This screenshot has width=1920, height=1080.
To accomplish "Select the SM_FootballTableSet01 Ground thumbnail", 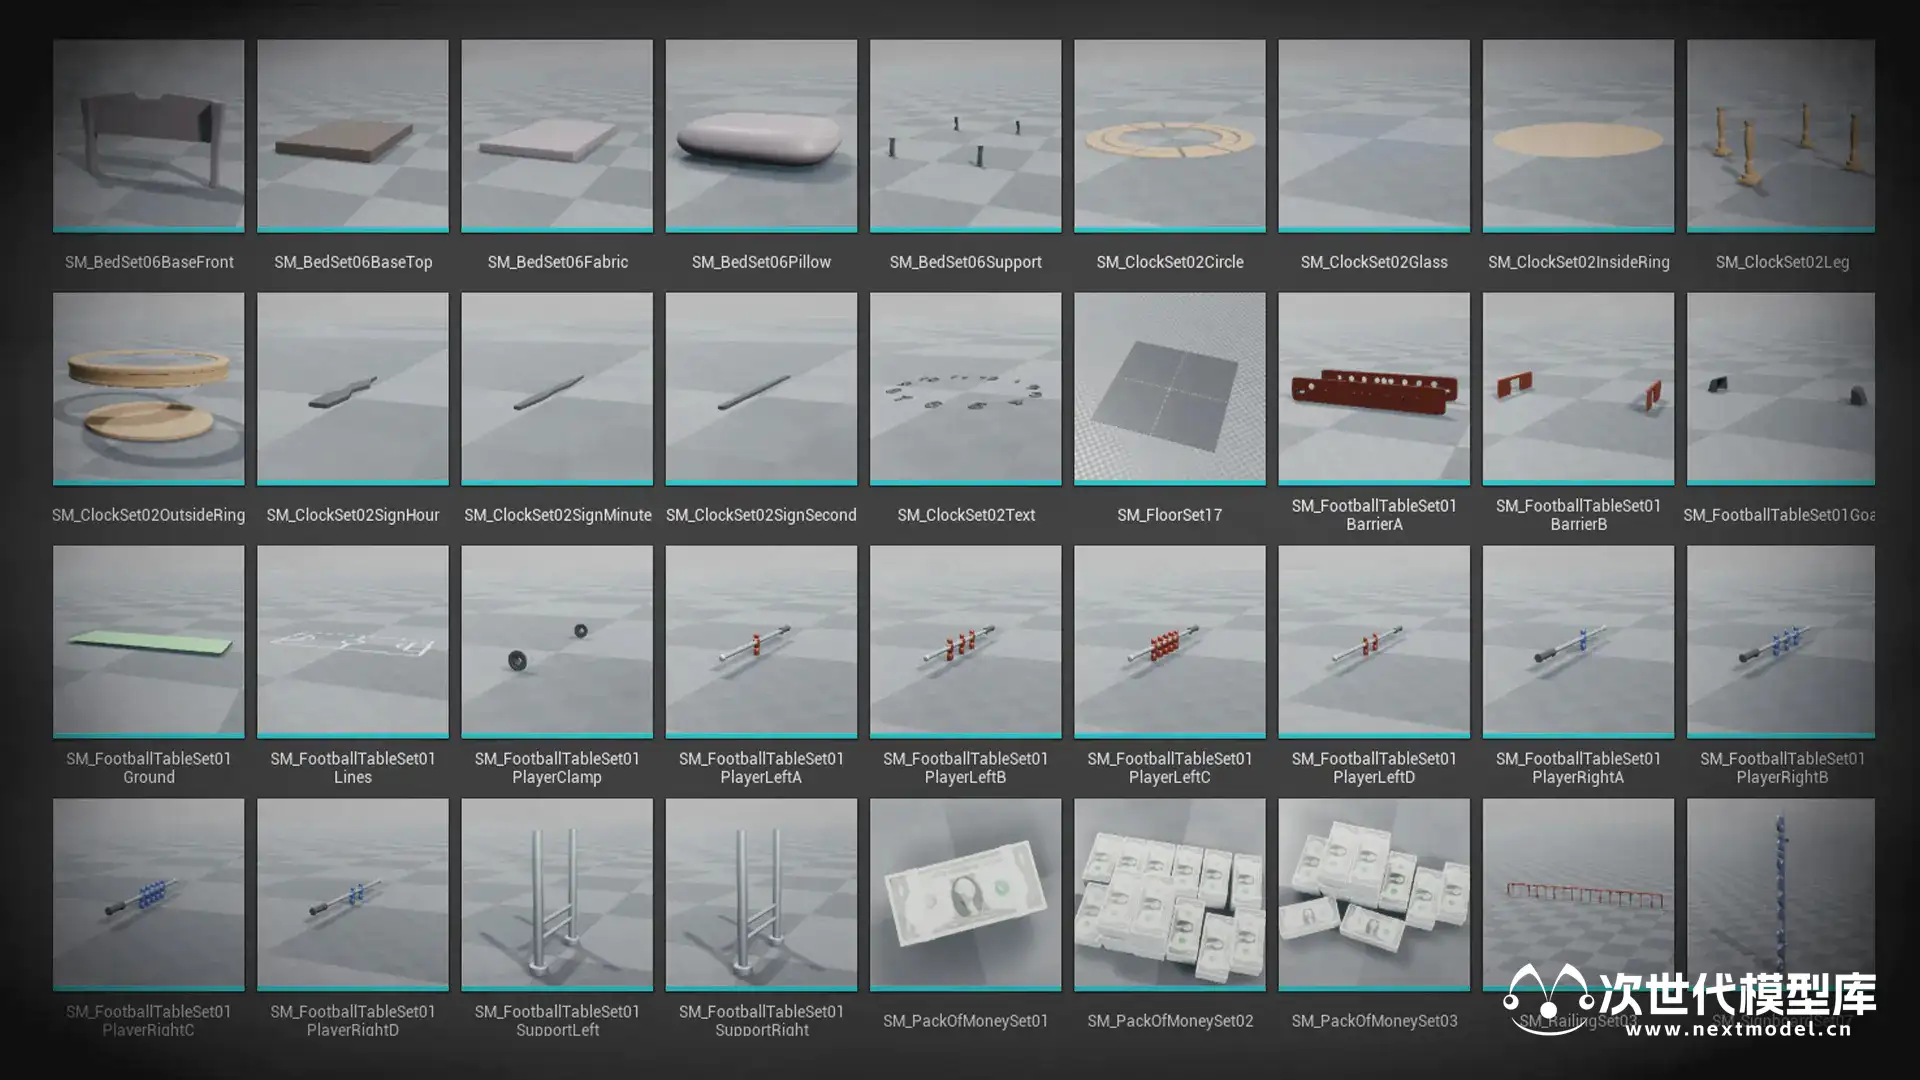I will click(148, 642).
